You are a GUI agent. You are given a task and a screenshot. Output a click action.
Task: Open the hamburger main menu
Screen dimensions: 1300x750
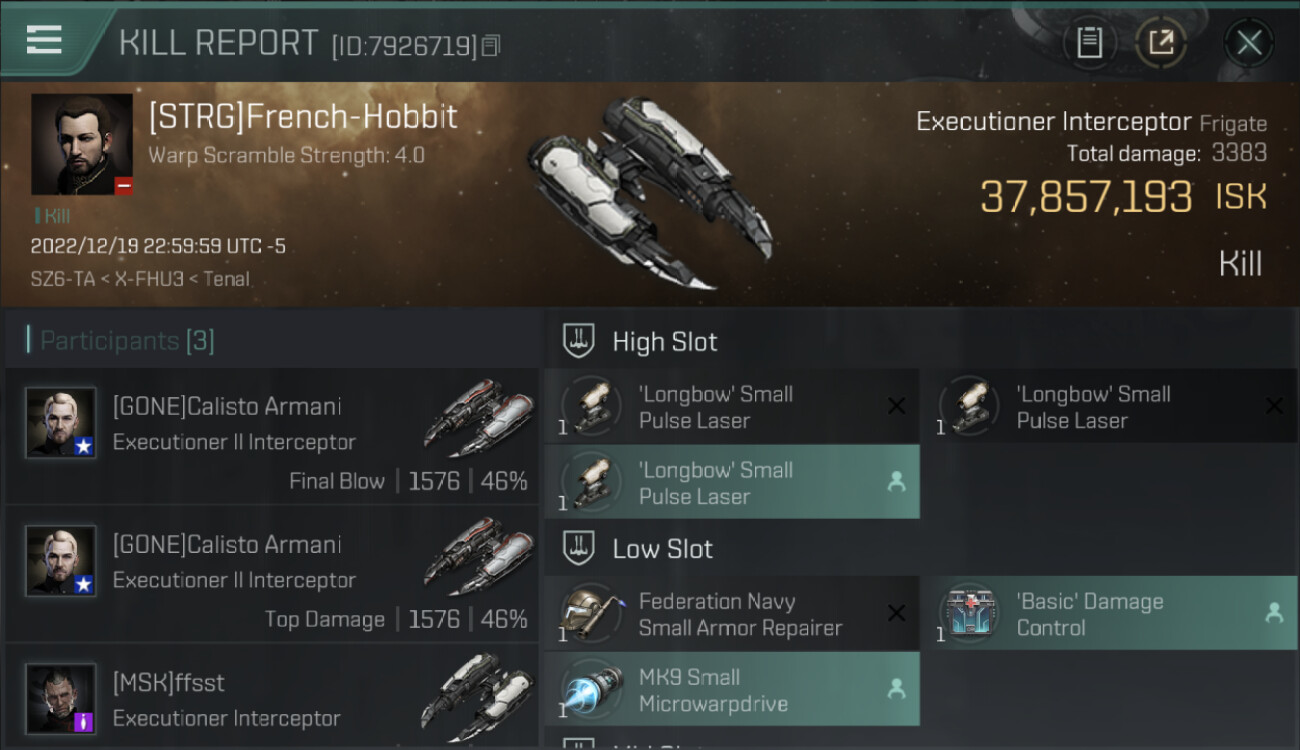point(44,39)
